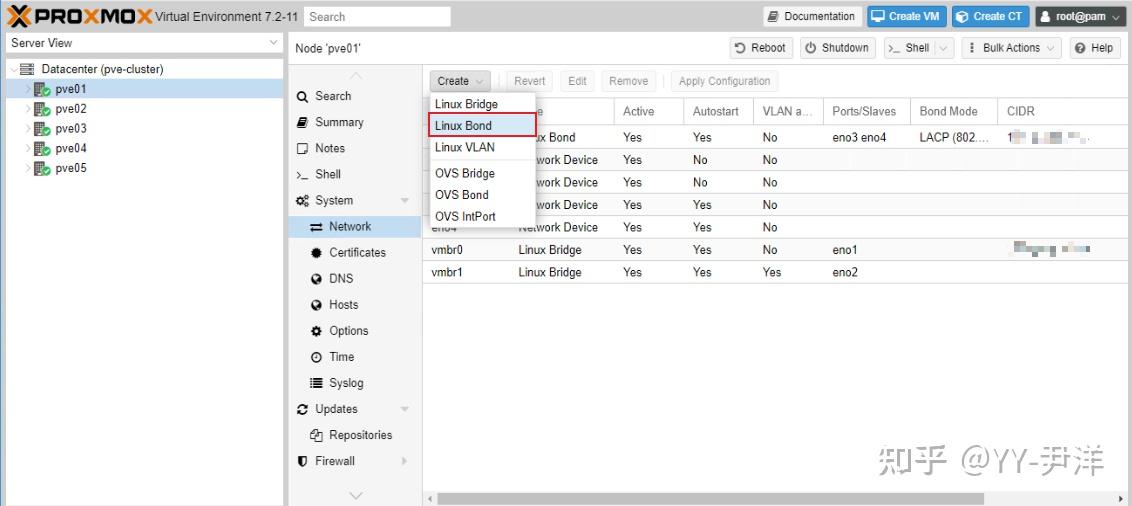This screenshot has height=506, width=1132.
Task: Click the Create CT button
Action: tap(990, 16)
